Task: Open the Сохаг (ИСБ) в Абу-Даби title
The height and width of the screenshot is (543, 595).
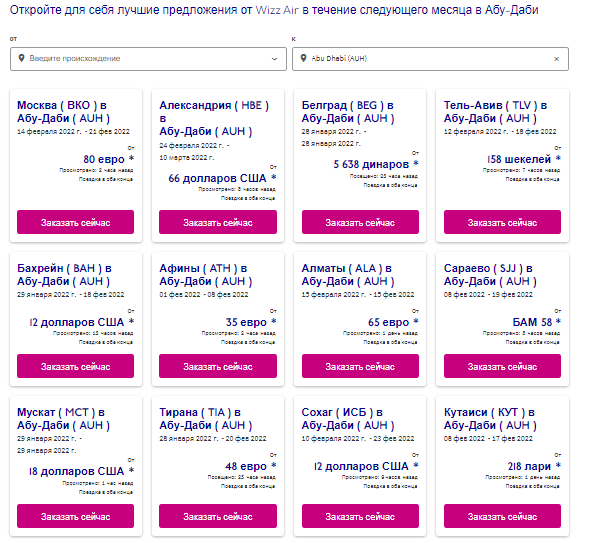Action: (348, 419)
